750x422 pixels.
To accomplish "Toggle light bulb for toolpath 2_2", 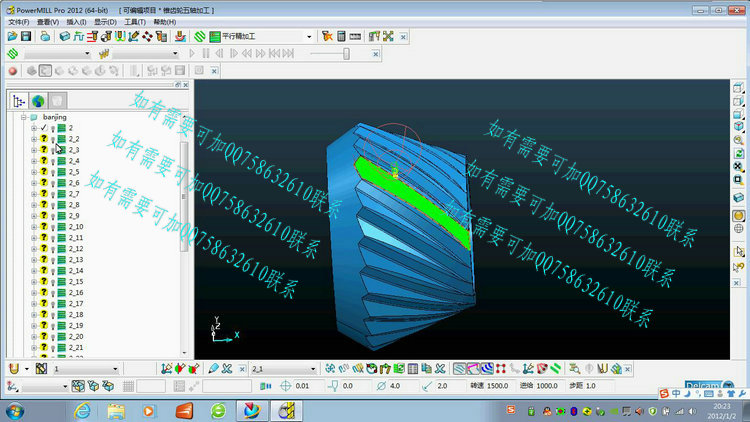I will coord(53,139).
